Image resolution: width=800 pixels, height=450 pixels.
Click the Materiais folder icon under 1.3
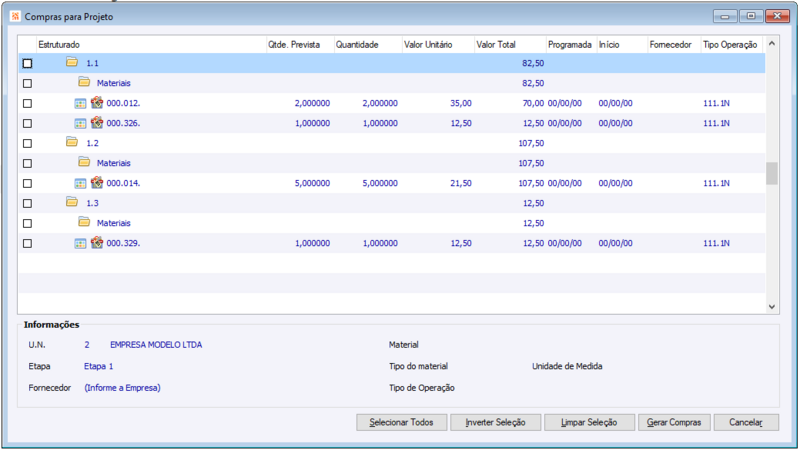(x=84, y=222)
